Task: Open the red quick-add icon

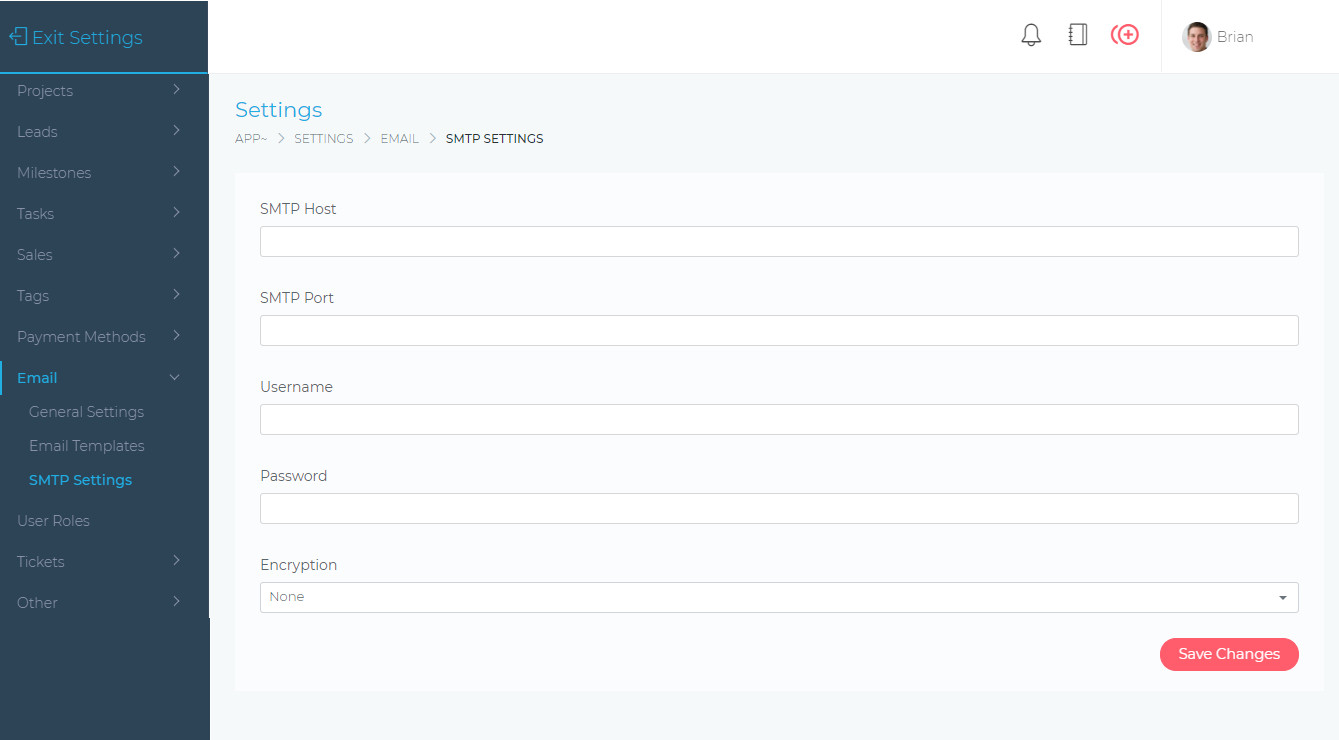Action: click(1125, 34)
